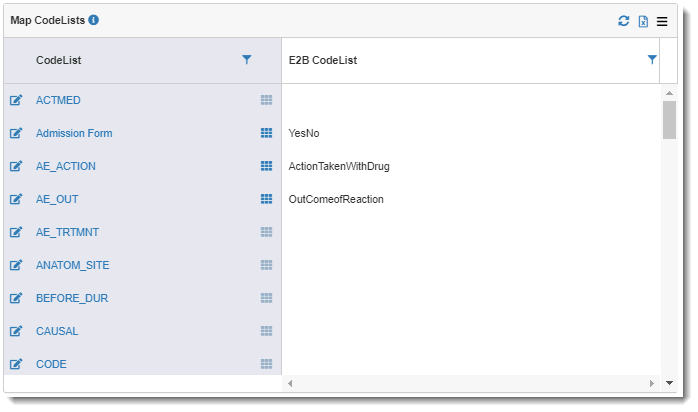Open the CodeList column filter
This screenshot has height=412, width=698.
tap(247, 60)
